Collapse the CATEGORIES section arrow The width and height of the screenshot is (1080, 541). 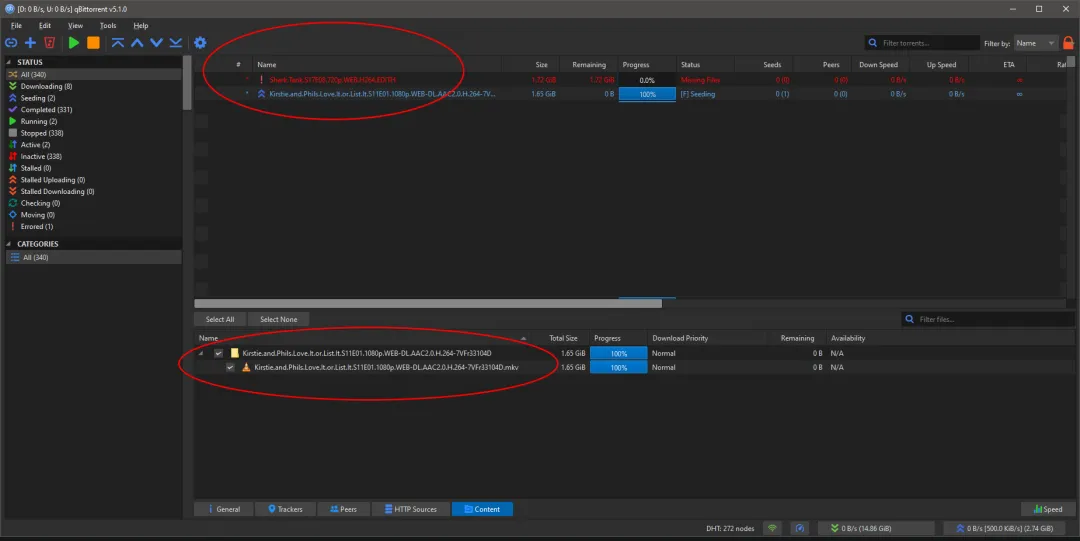tap(9, 244)
